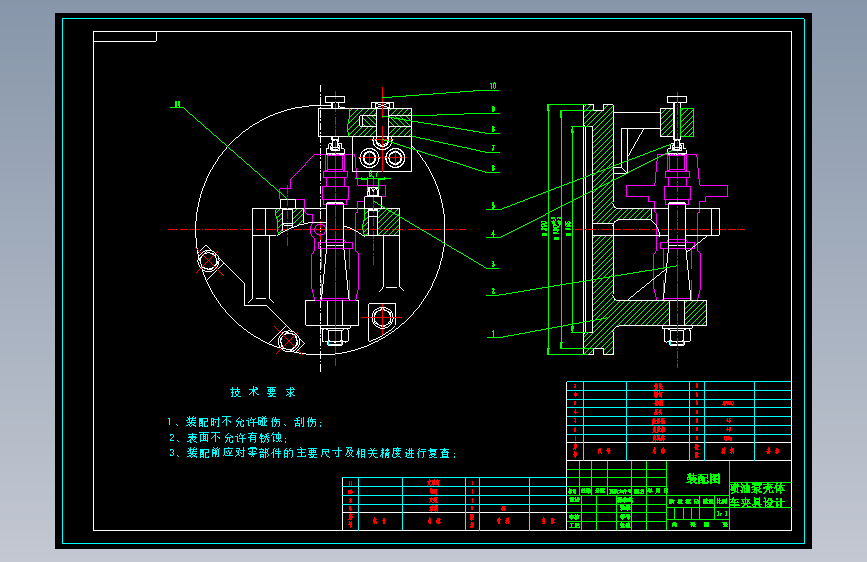Select part callout number 10 label
The width and height of the screenshot is (867, 562).
pos(493,86)
